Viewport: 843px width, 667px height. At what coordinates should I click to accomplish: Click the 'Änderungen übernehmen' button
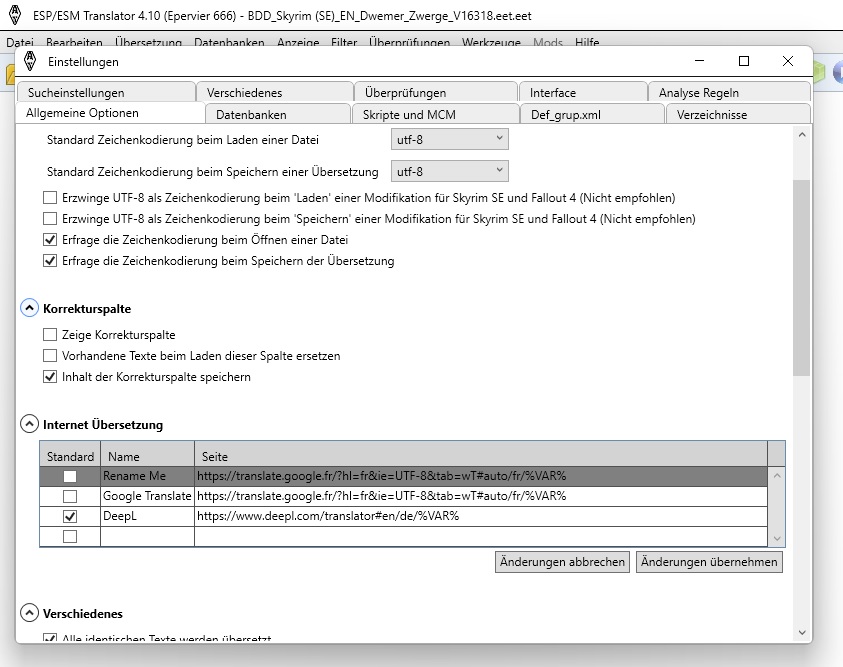(709, 562)
